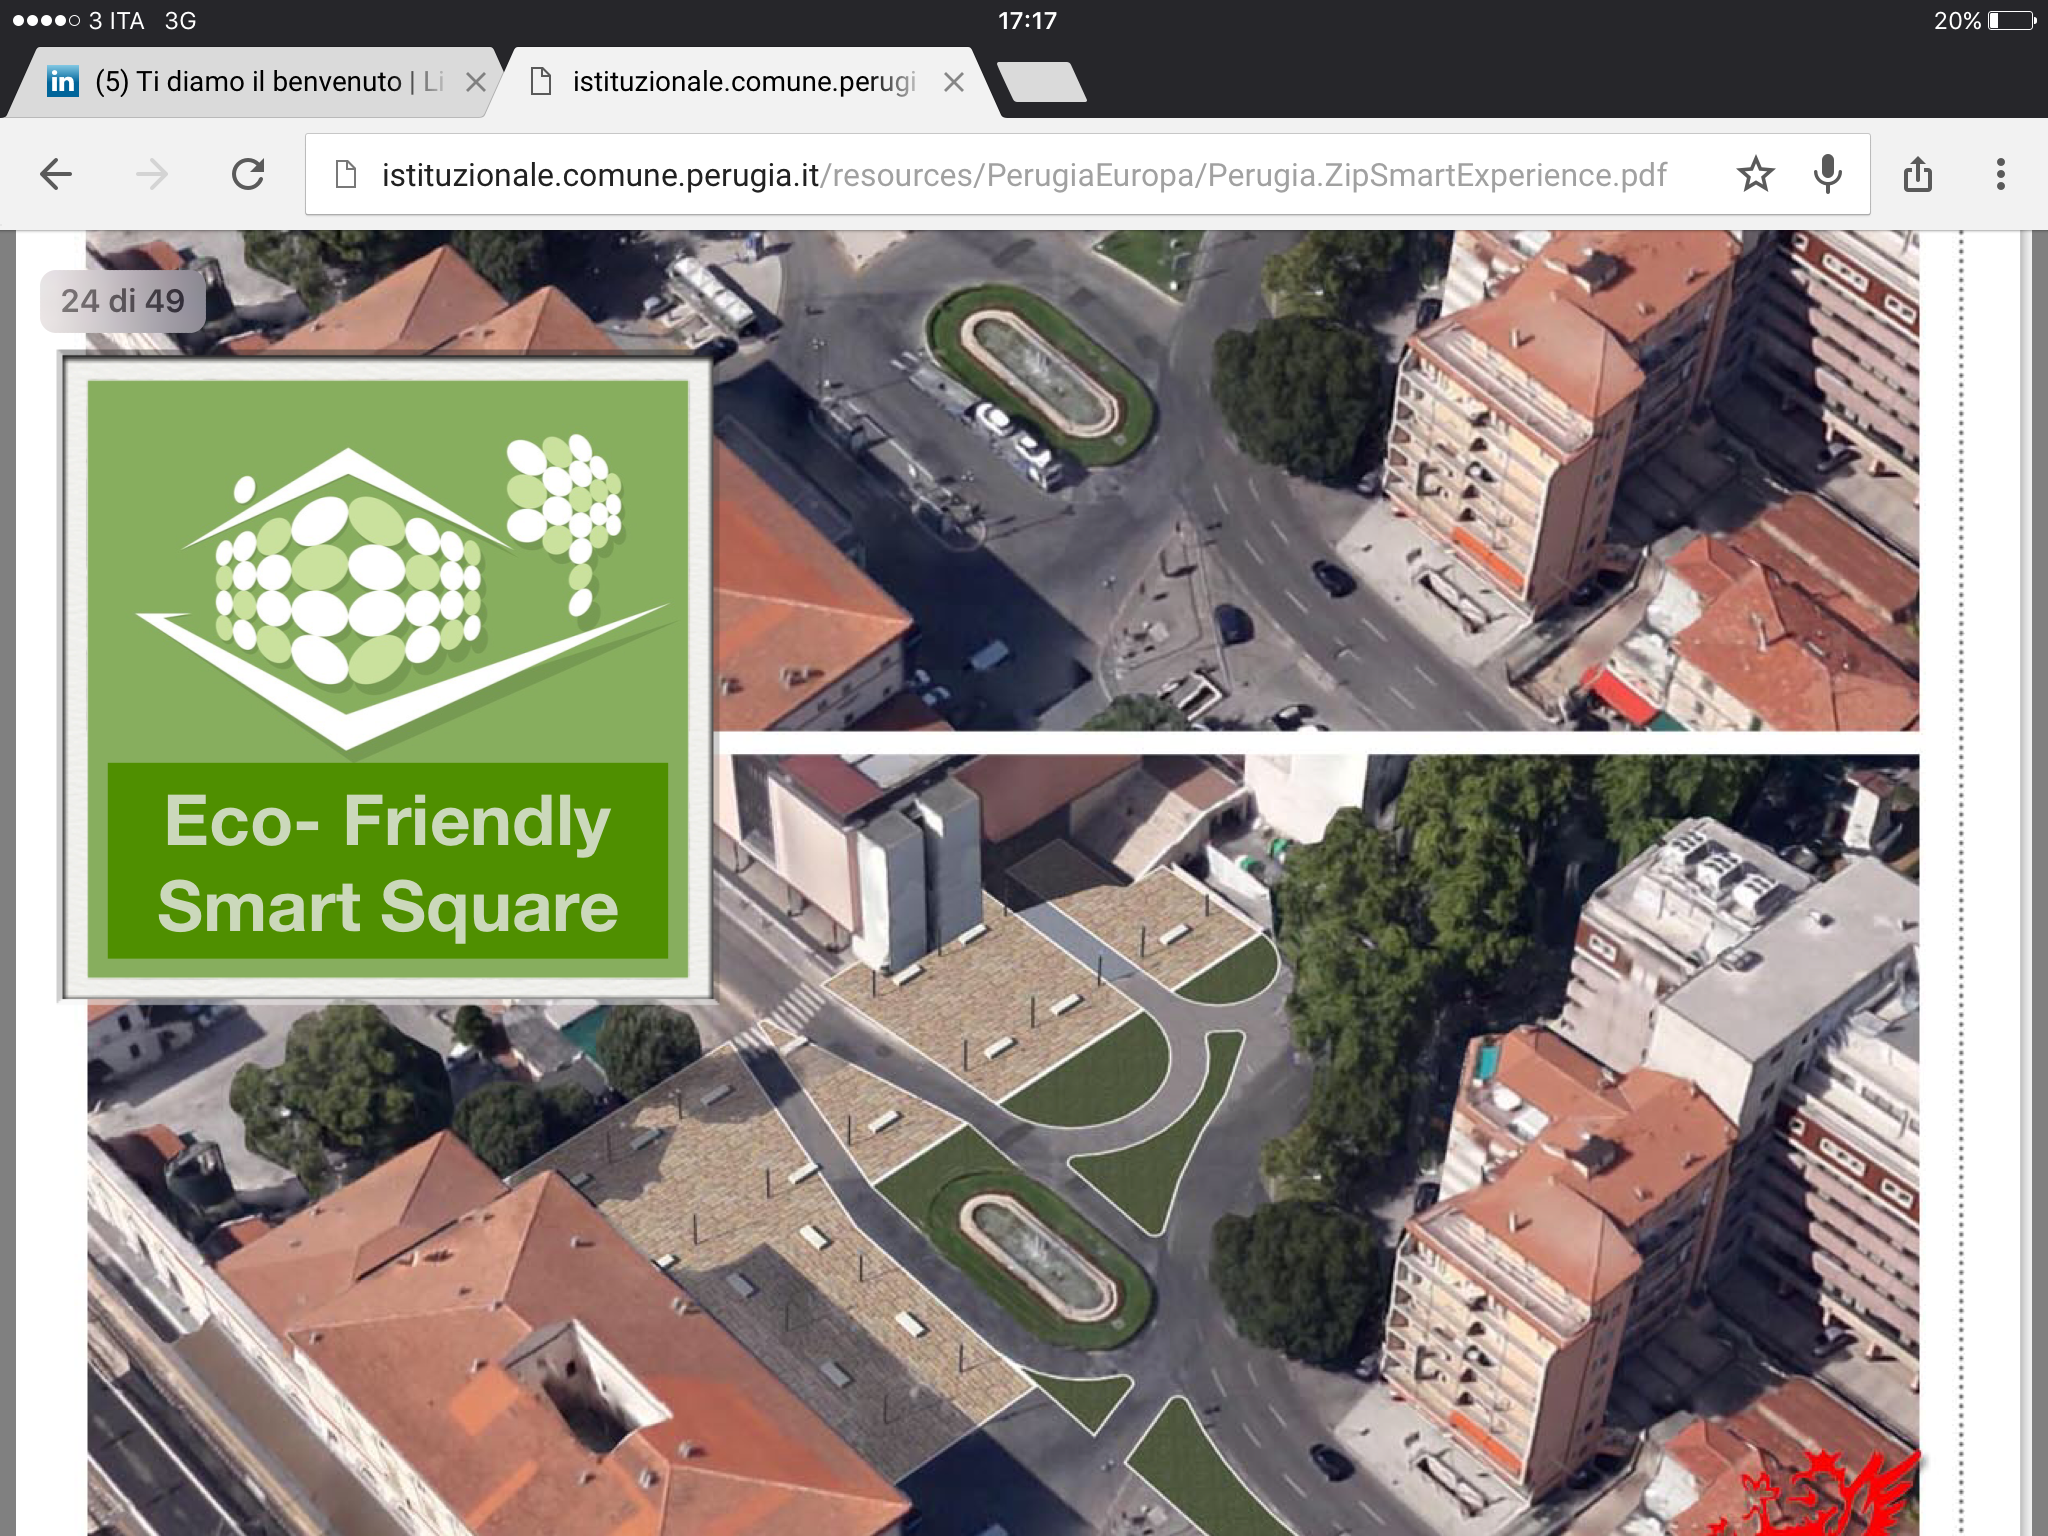The height and width of the screenshot is (1536, 2048).
Task: Open Chrome three-dot menu
Action: click(2000, 175)
